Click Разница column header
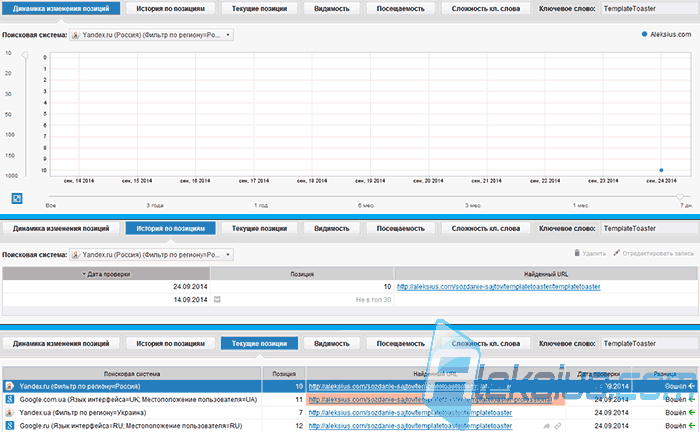This screenshot has width=700, height=432. [665, 374]
